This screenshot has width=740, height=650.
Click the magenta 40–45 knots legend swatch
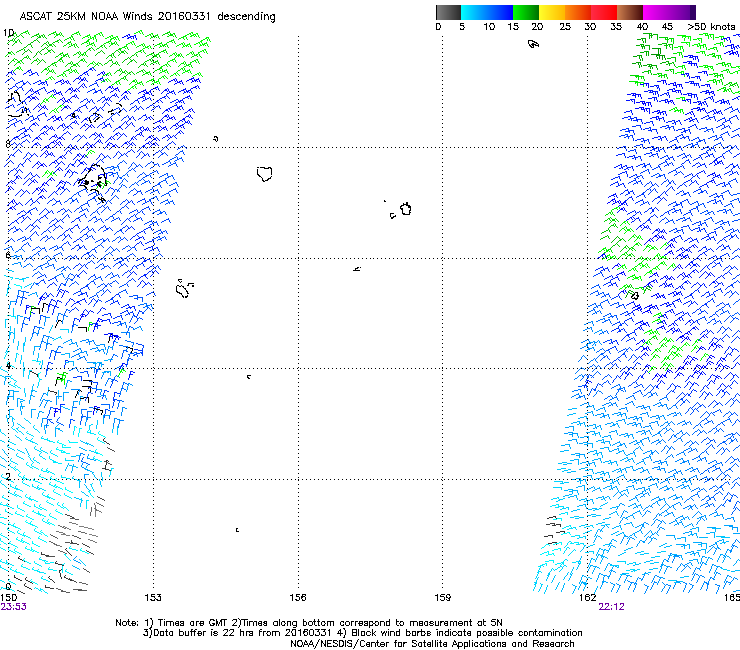pos(656,12)
